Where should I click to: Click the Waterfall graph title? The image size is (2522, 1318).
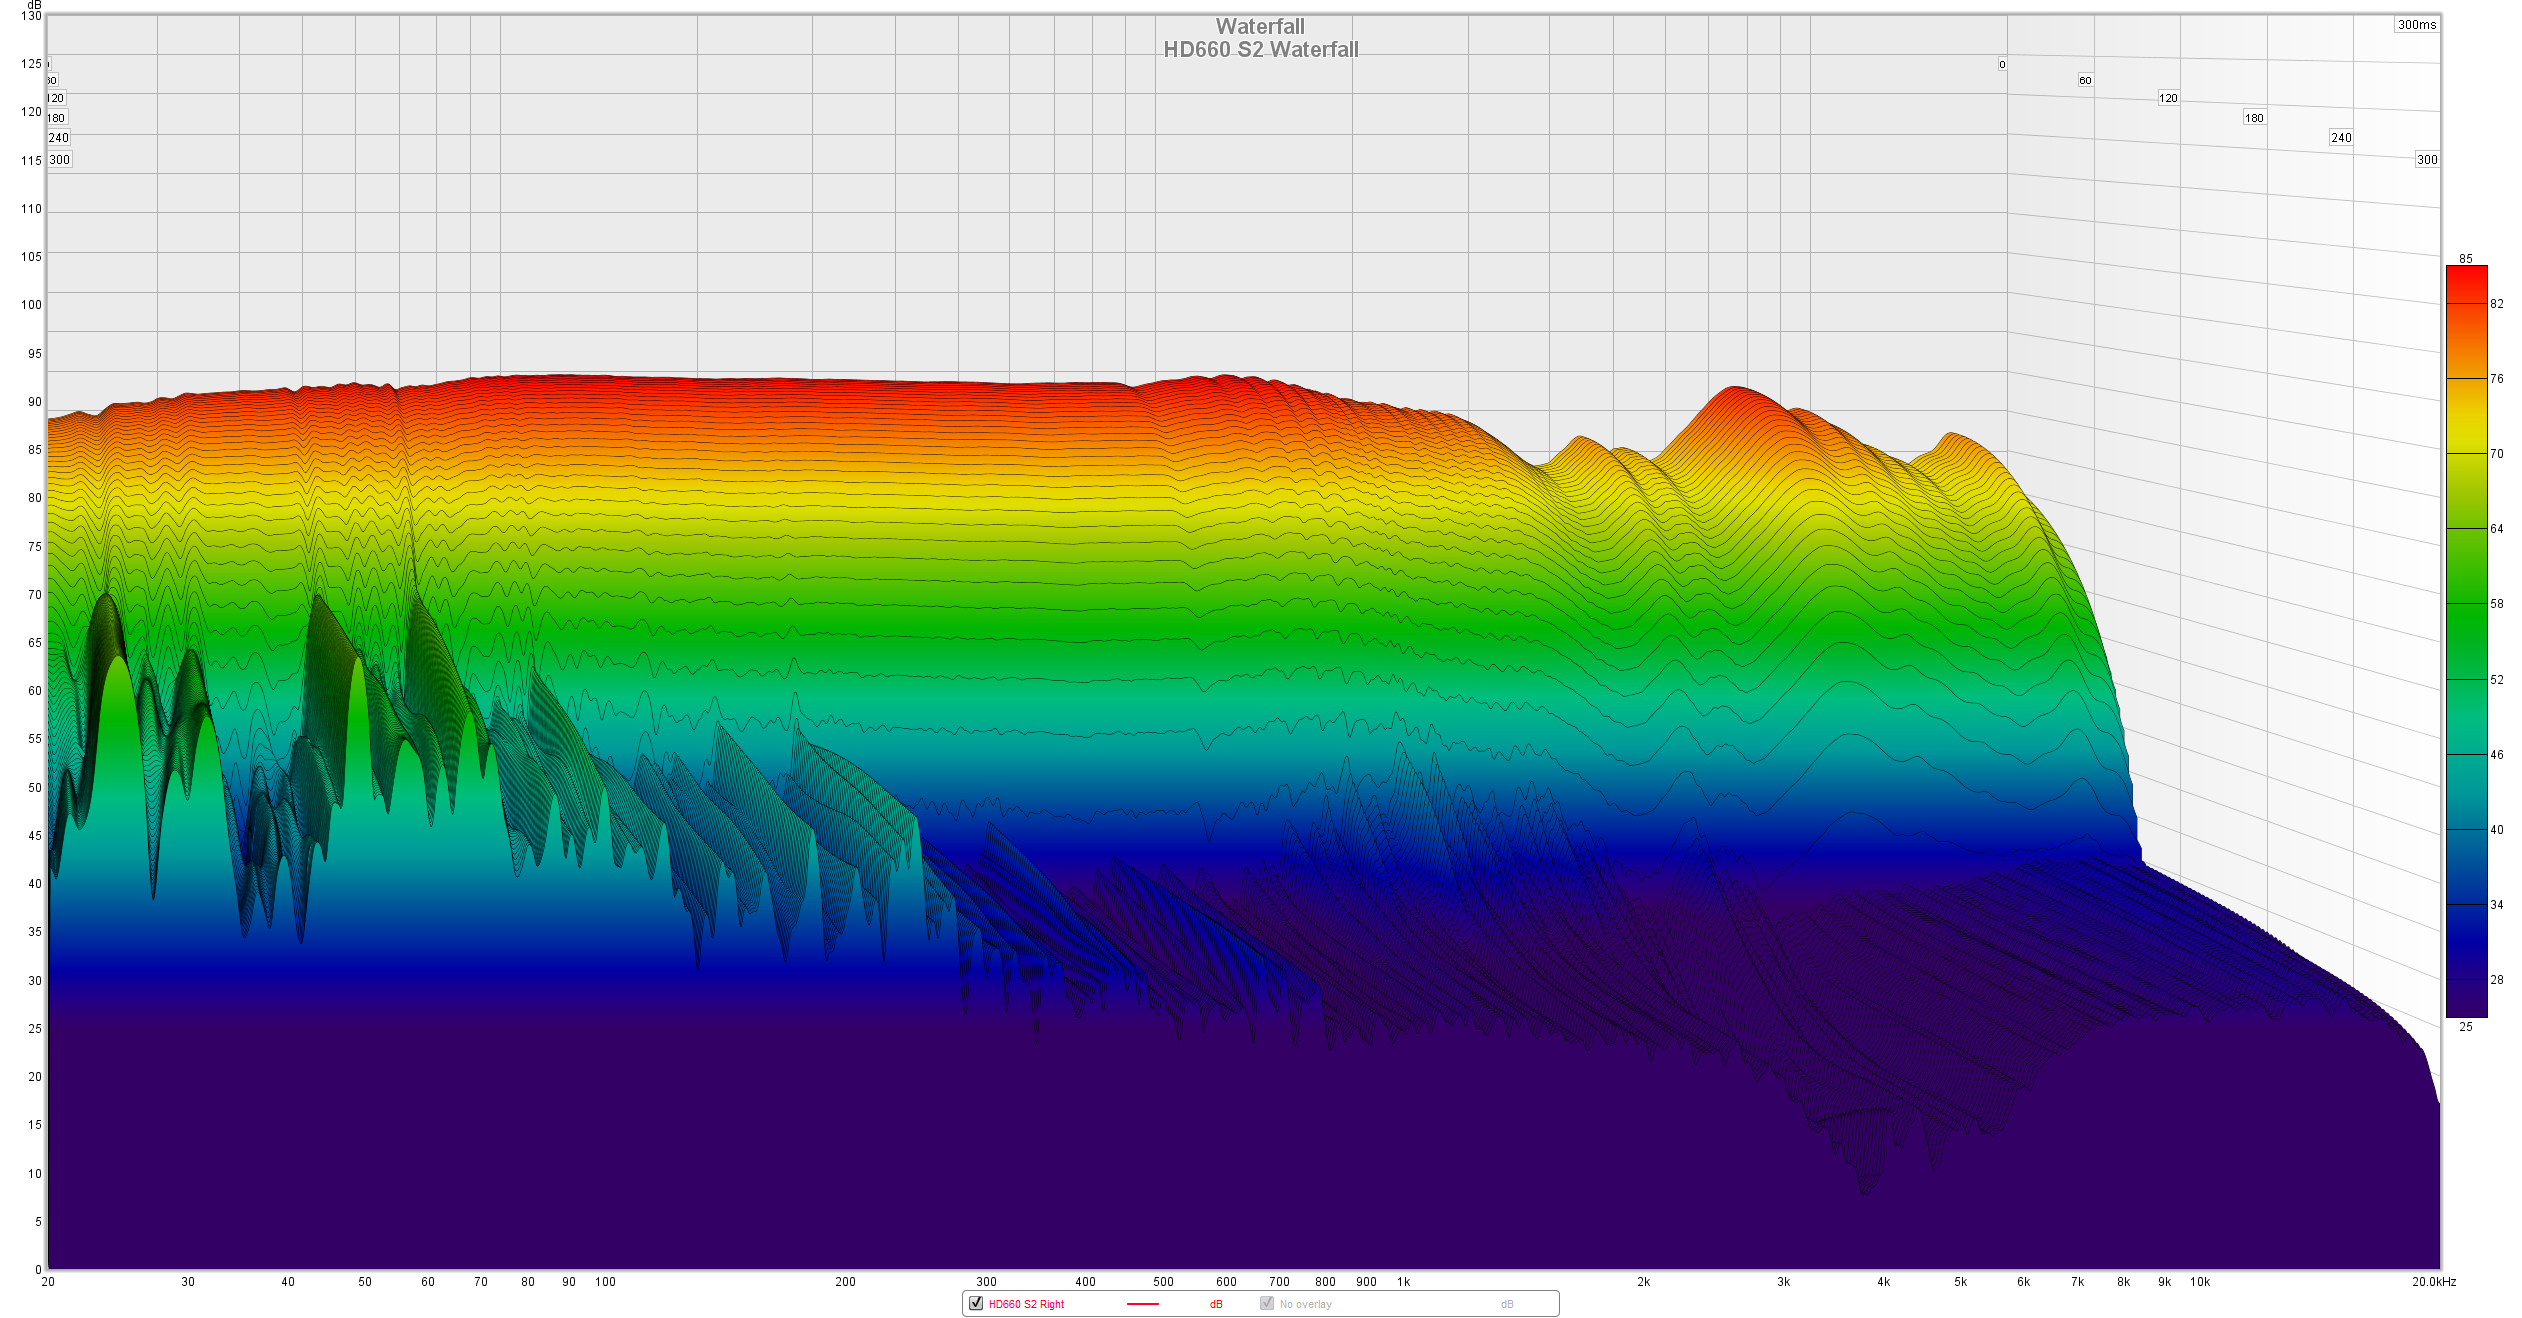click(x=1260, y=27)
